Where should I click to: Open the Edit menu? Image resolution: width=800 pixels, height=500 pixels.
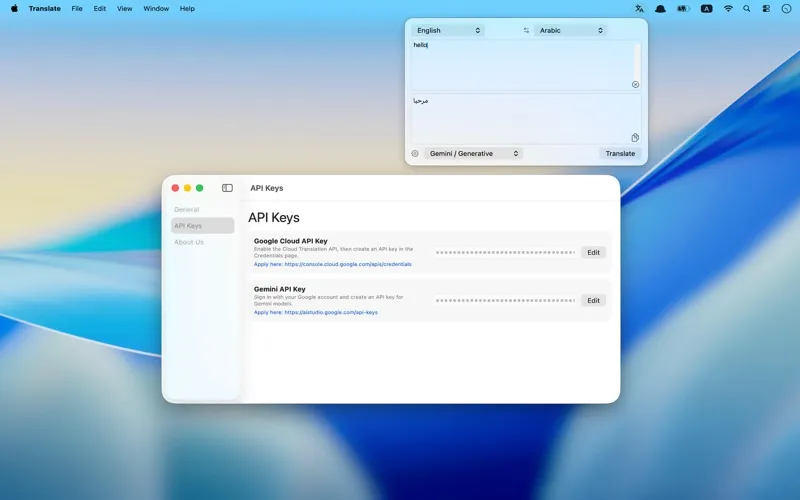pos(99,9)
